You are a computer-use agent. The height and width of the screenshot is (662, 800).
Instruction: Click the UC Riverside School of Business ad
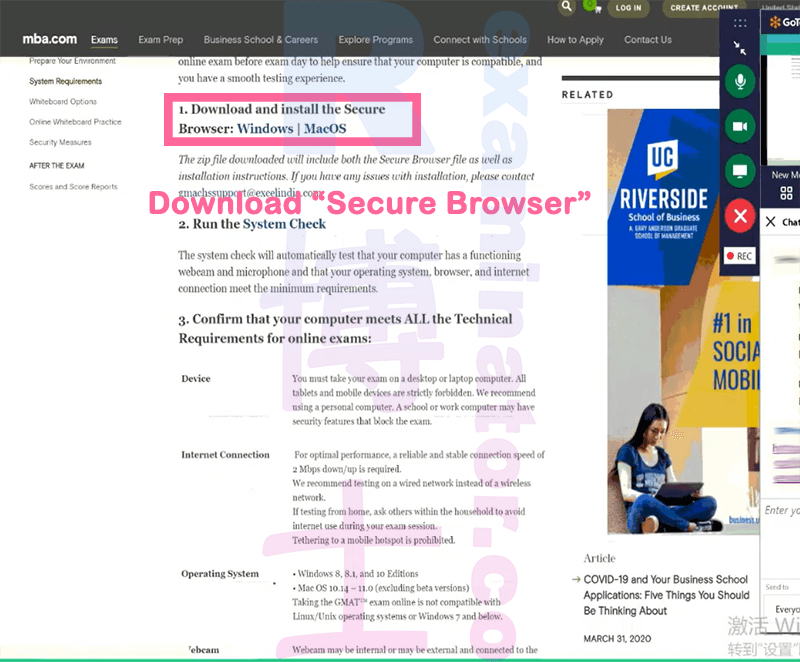(x=683, y=321)
